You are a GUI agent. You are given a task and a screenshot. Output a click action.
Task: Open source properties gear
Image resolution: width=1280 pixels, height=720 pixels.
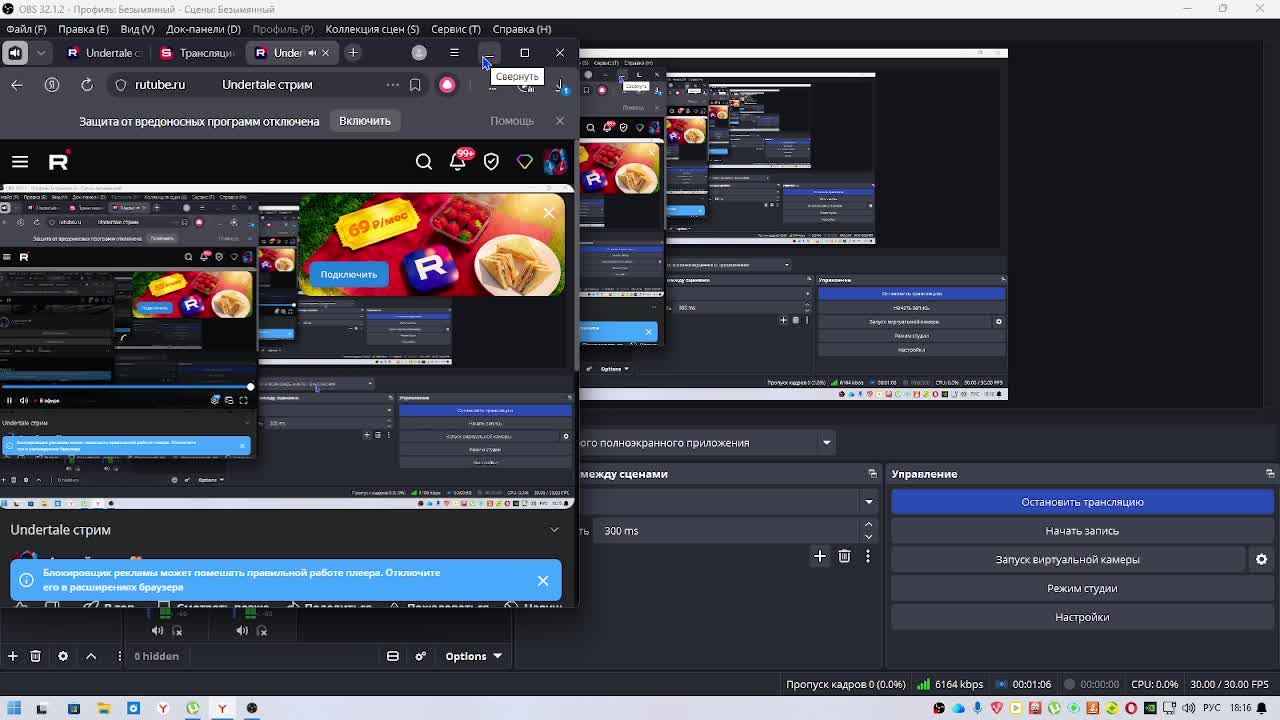pyautogui.click(x=63, y=656)
